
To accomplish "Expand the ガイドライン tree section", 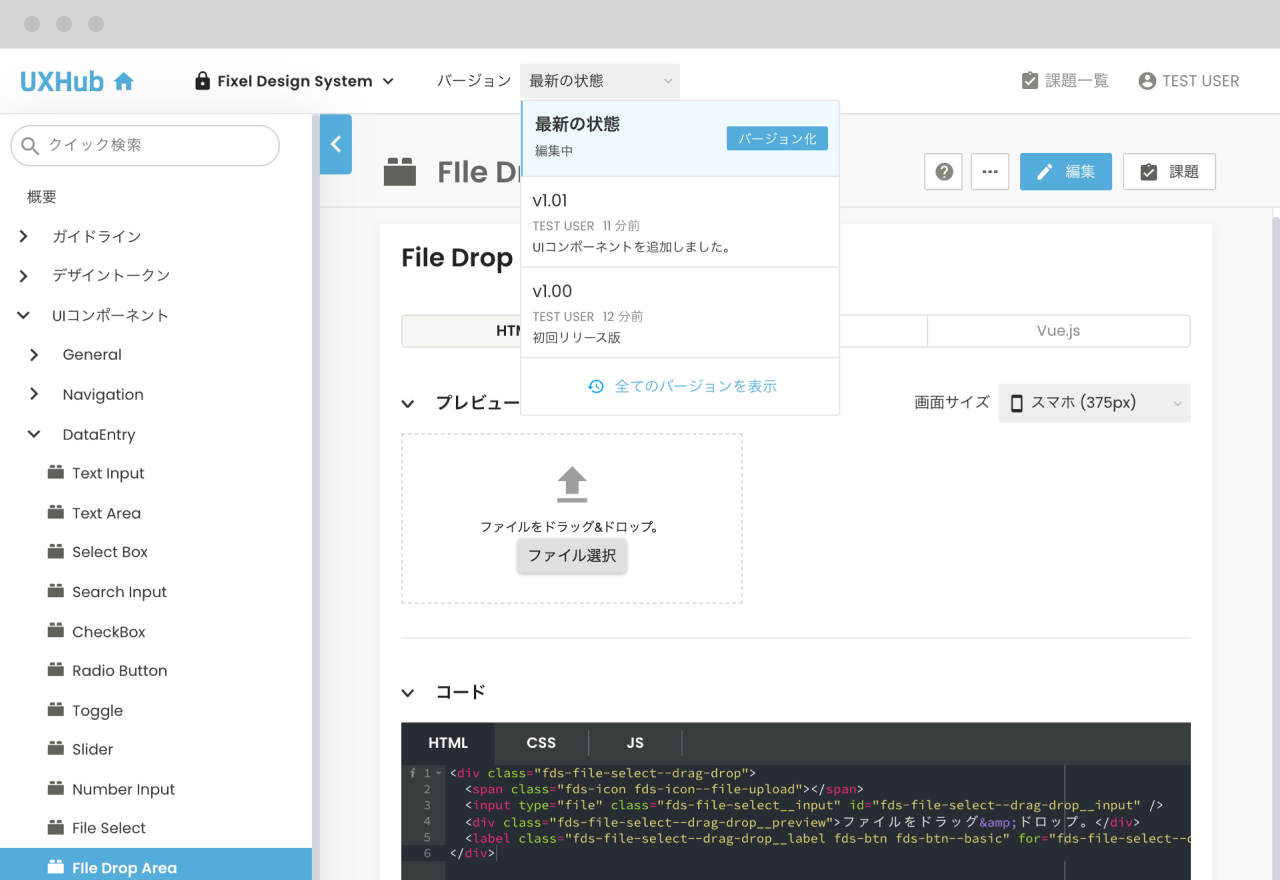I will point(24,237).
